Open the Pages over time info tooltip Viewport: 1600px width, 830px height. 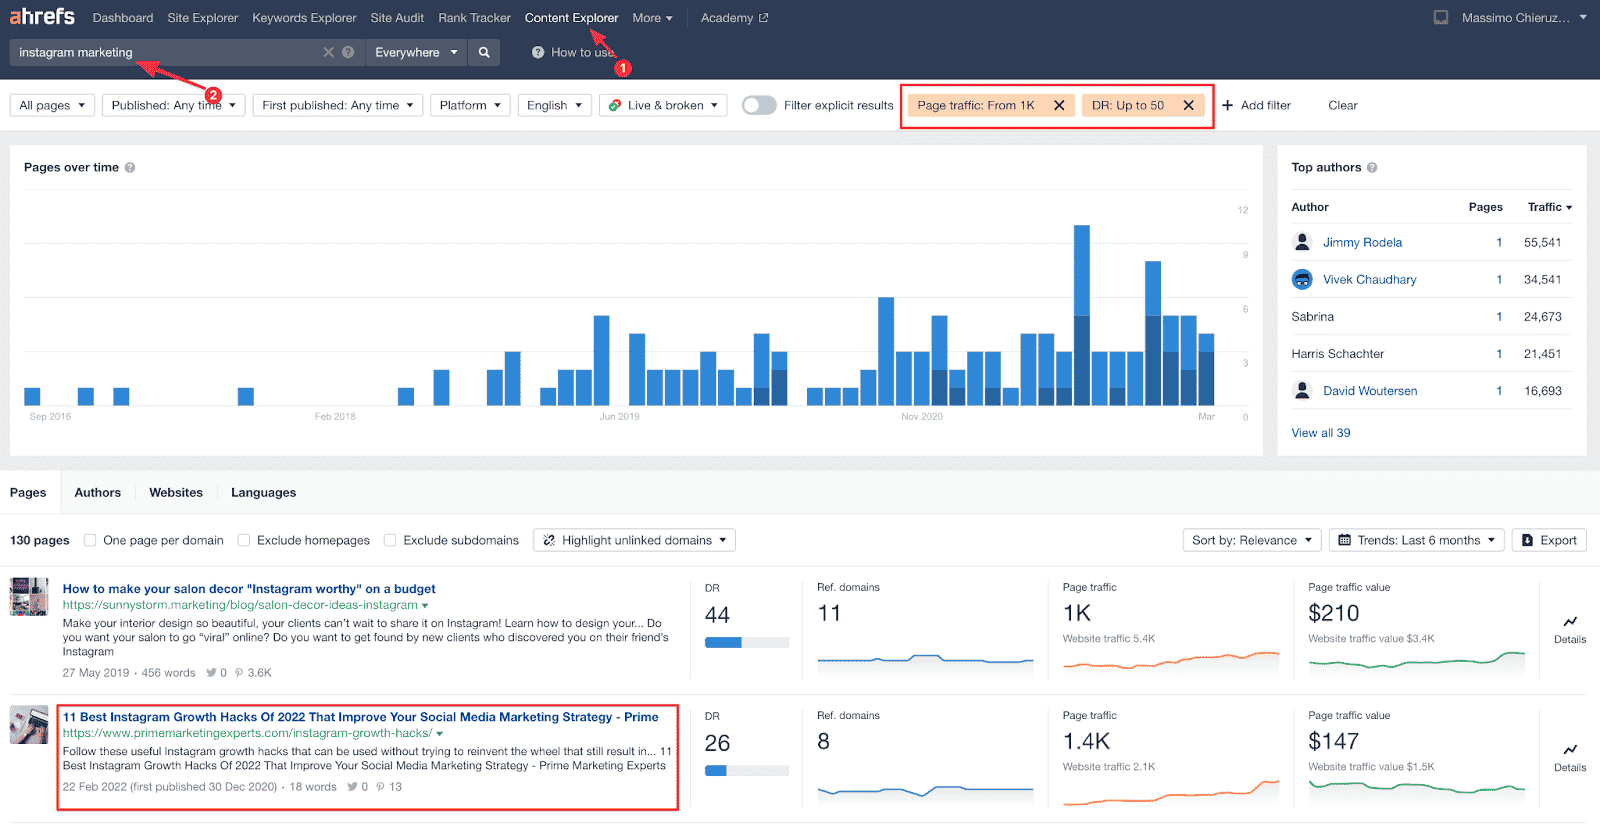130,168
